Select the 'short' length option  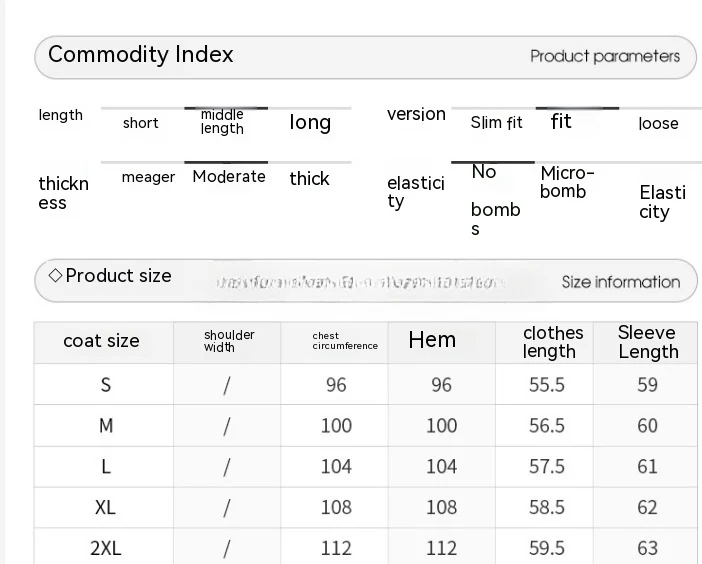pos(141,123)
